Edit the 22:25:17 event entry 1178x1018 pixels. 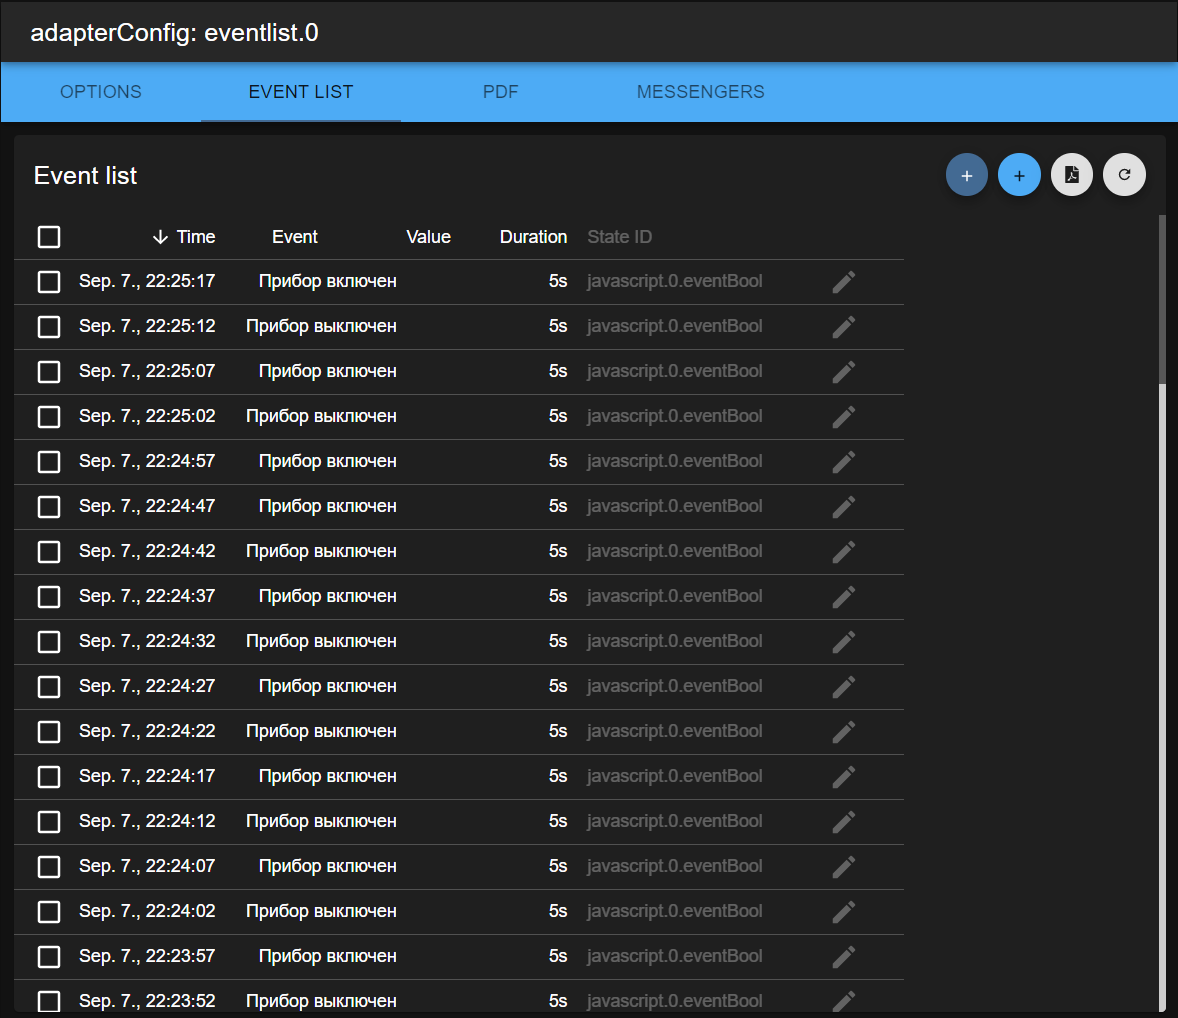pos(844,282)
